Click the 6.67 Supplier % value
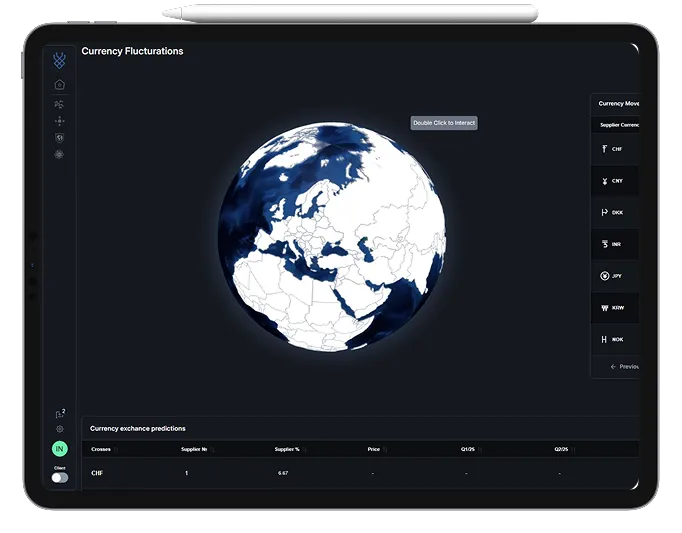682x533 pixels. coord(283,473)
